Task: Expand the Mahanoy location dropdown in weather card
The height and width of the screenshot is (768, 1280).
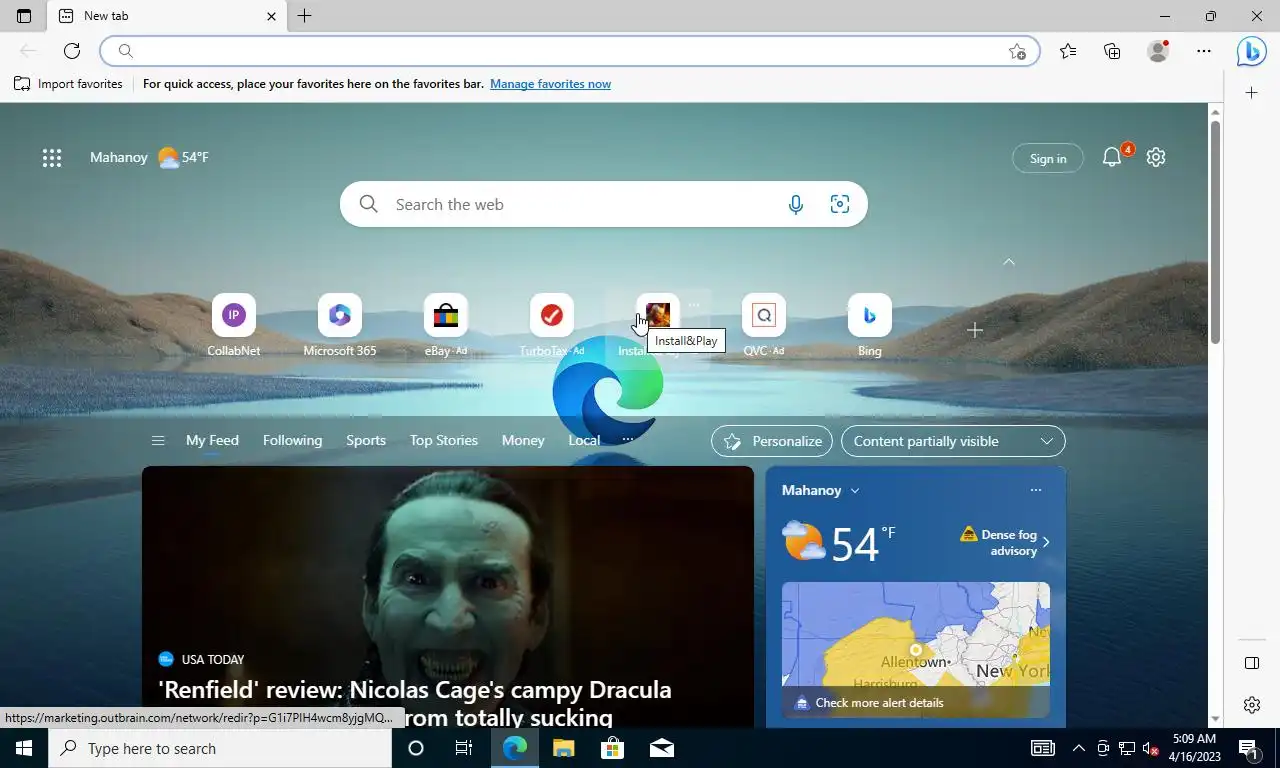Action: [x=855, y=490]
